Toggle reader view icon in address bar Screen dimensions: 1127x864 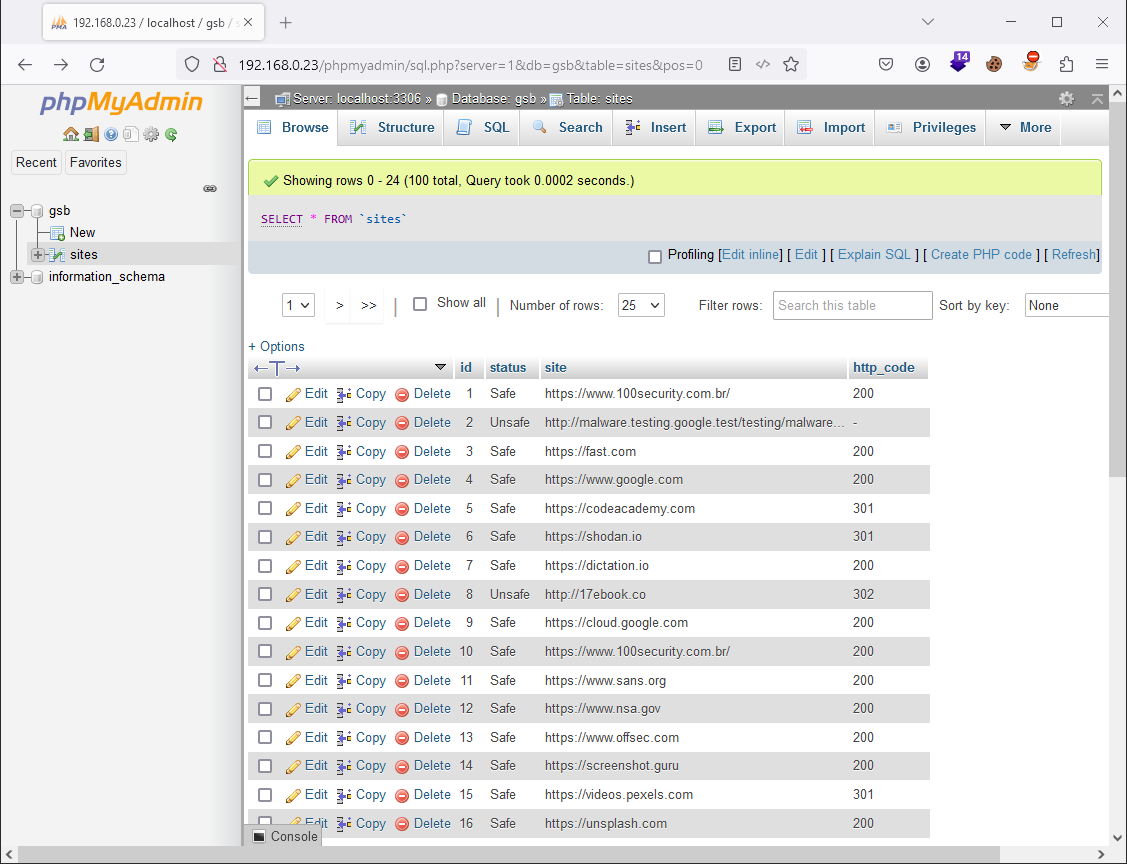(x=735, y=65)
